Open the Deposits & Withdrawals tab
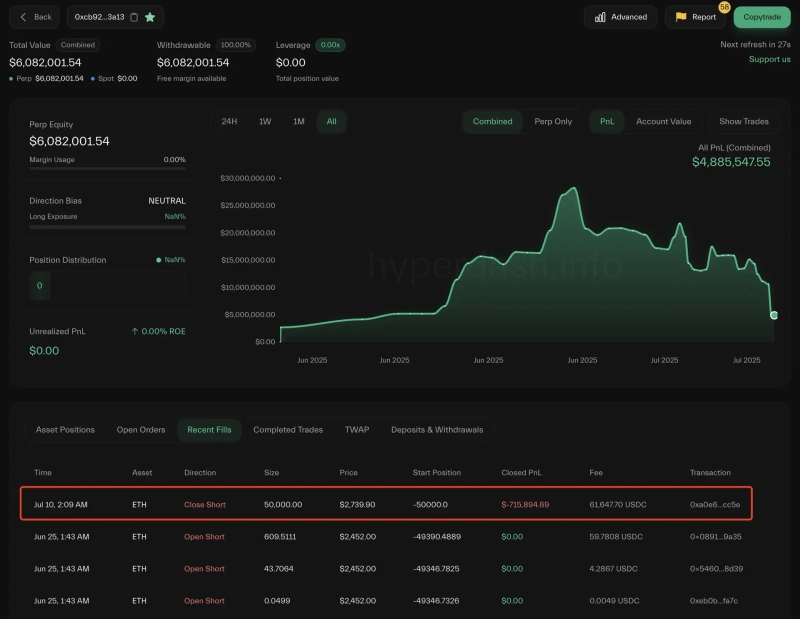The width and height of the screenshot is (800, 619). 437,430
